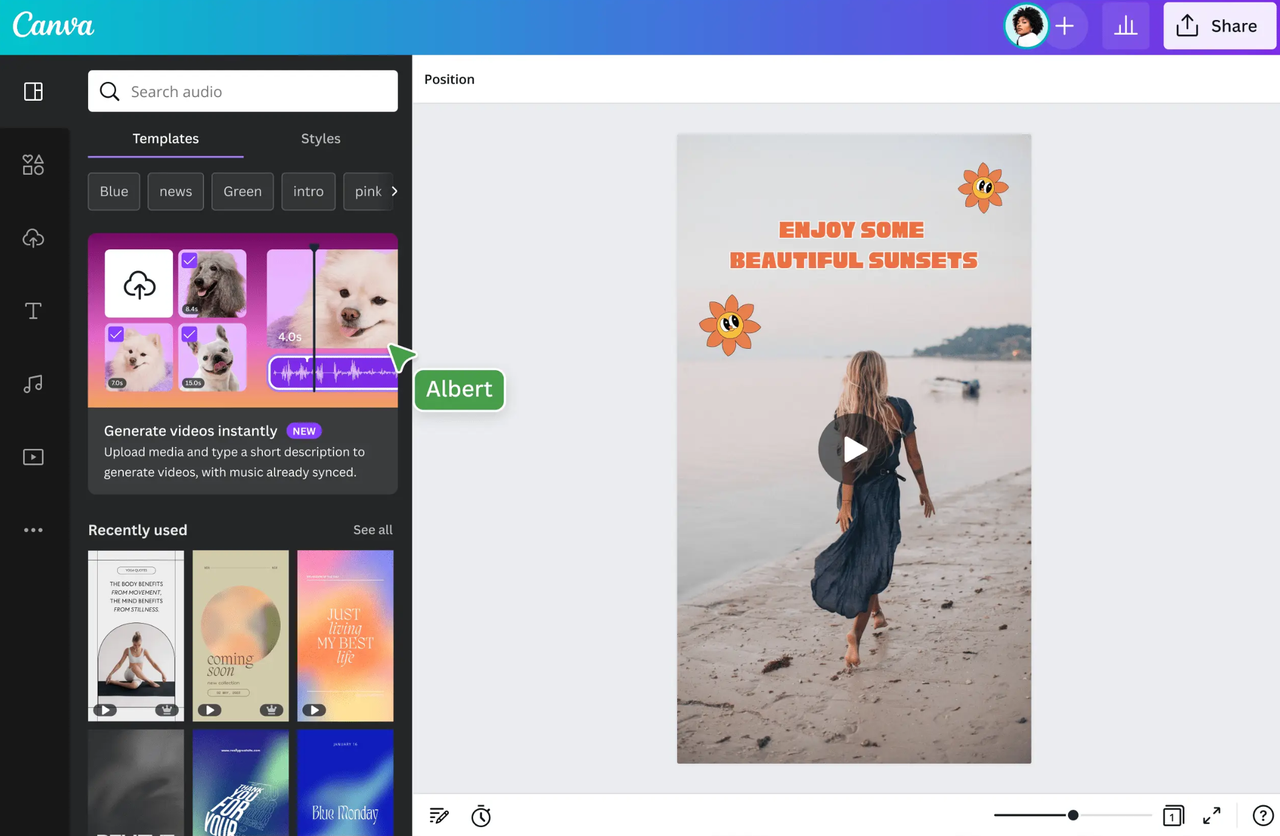Open the Videos sidebar icon

pyautogui.click(x=33, y=457)
